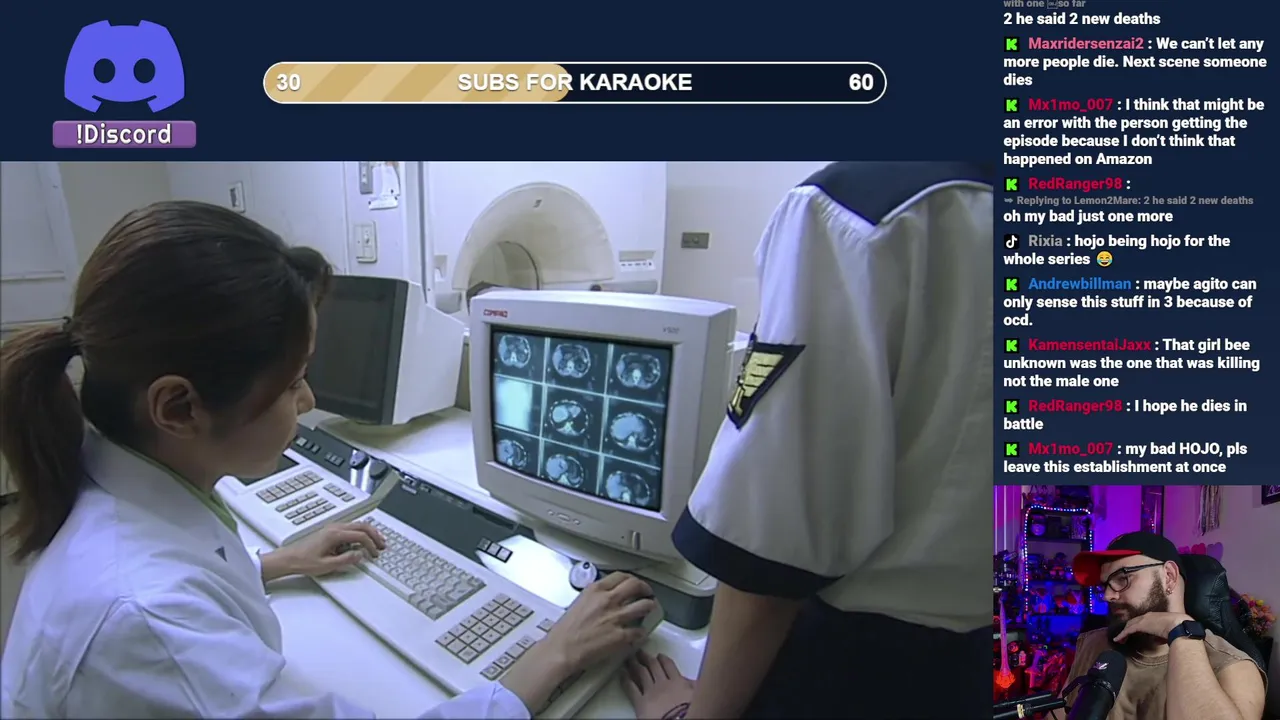Screen dimensions: 1280x720
Task: Click the Kick badge beside Andrewbillman
Action: 1011,284
